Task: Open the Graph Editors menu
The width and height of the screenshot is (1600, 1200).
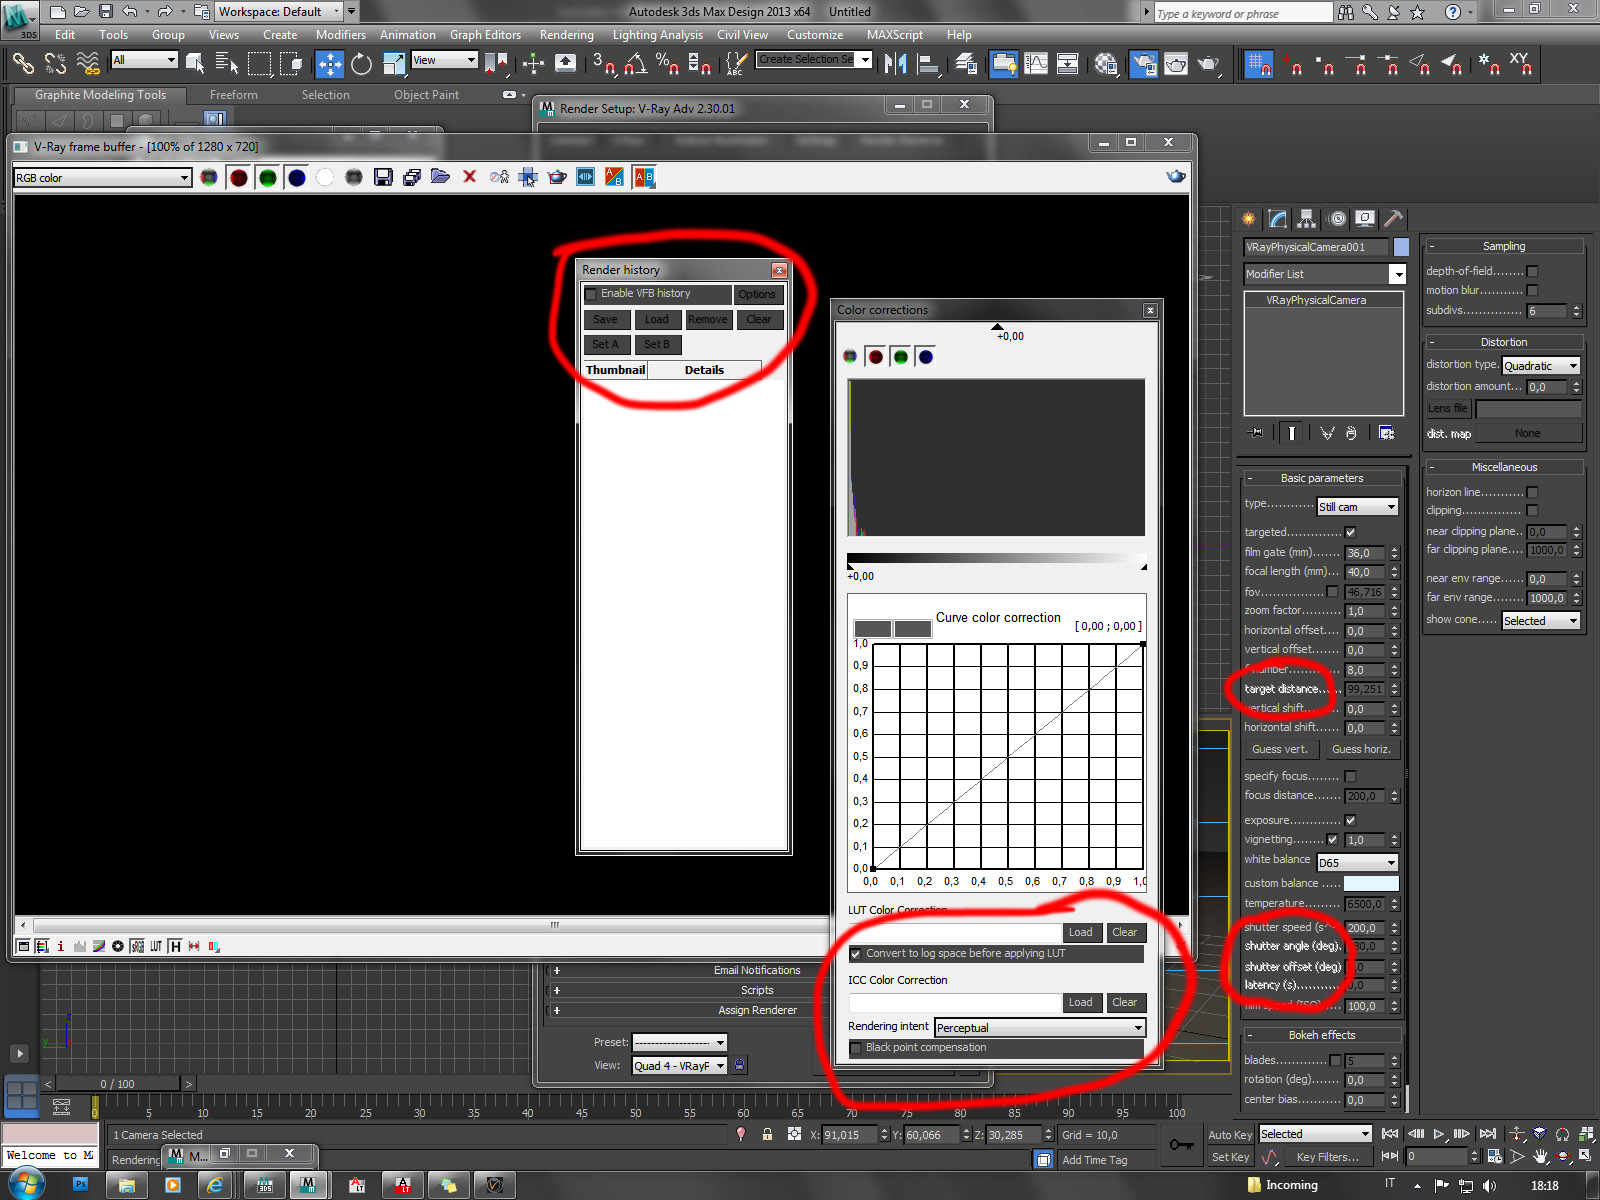Action: pyautogui.click(x=485, y=35)
